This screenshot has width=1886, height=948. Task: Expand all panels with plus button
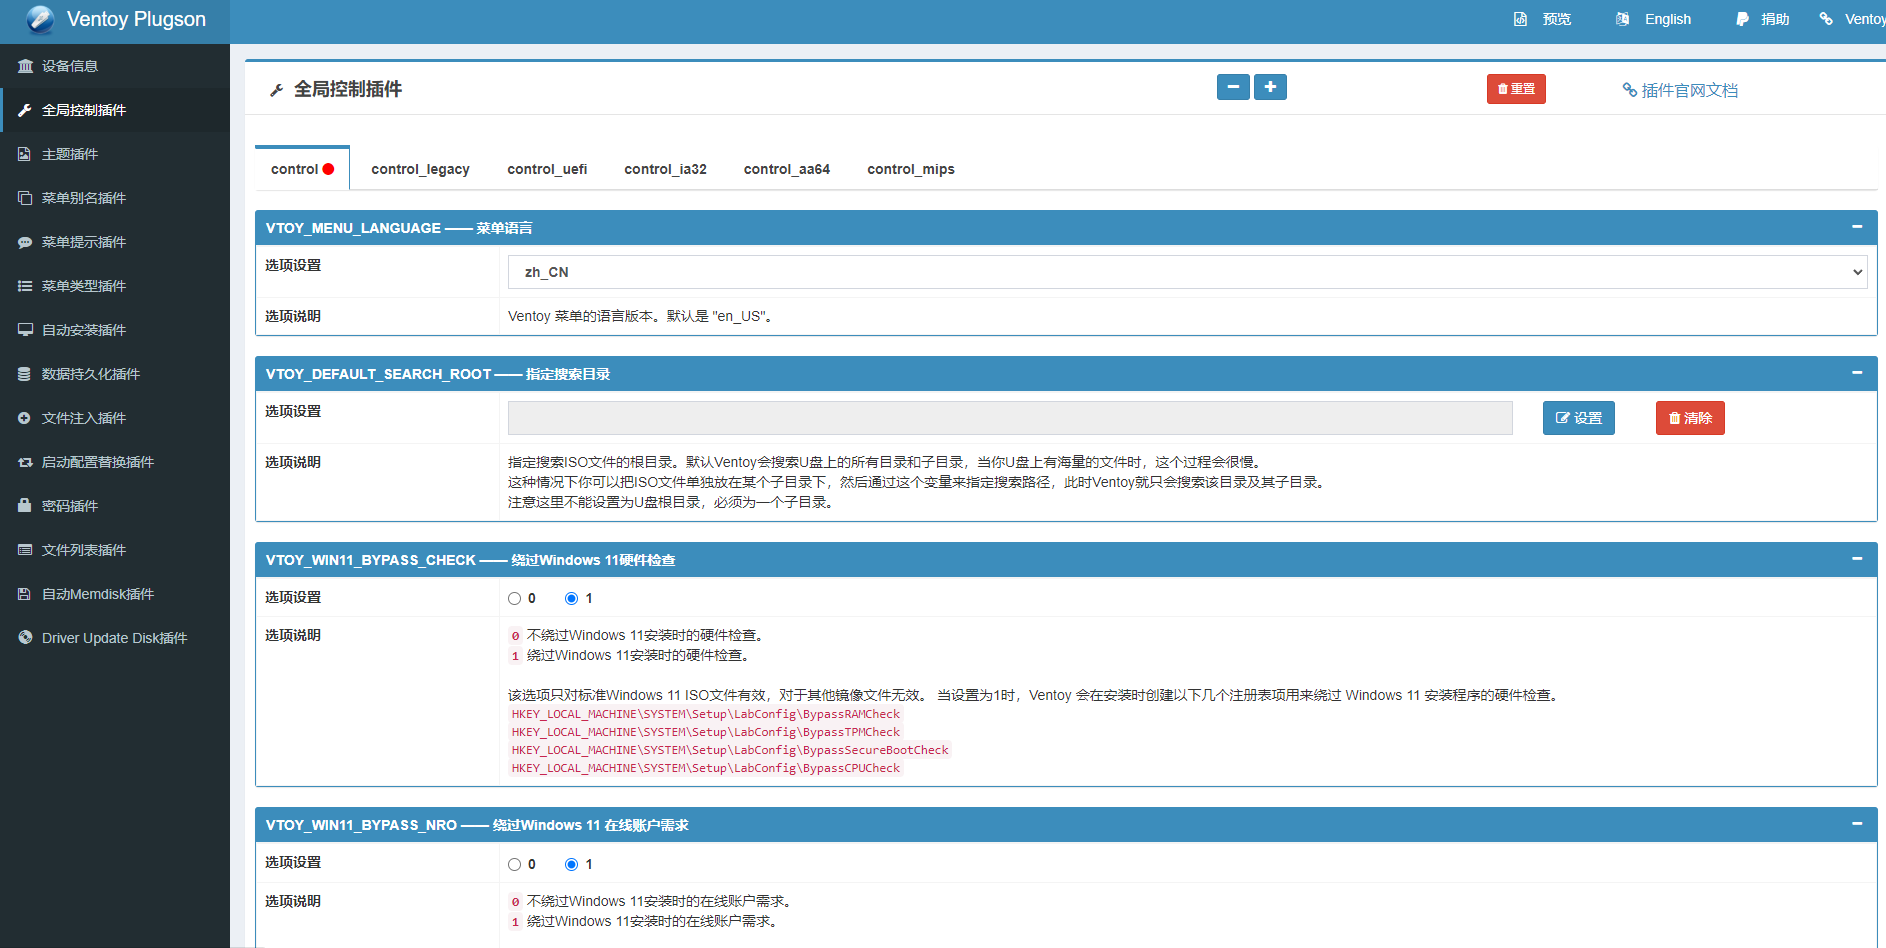(x=1270, y=87)
